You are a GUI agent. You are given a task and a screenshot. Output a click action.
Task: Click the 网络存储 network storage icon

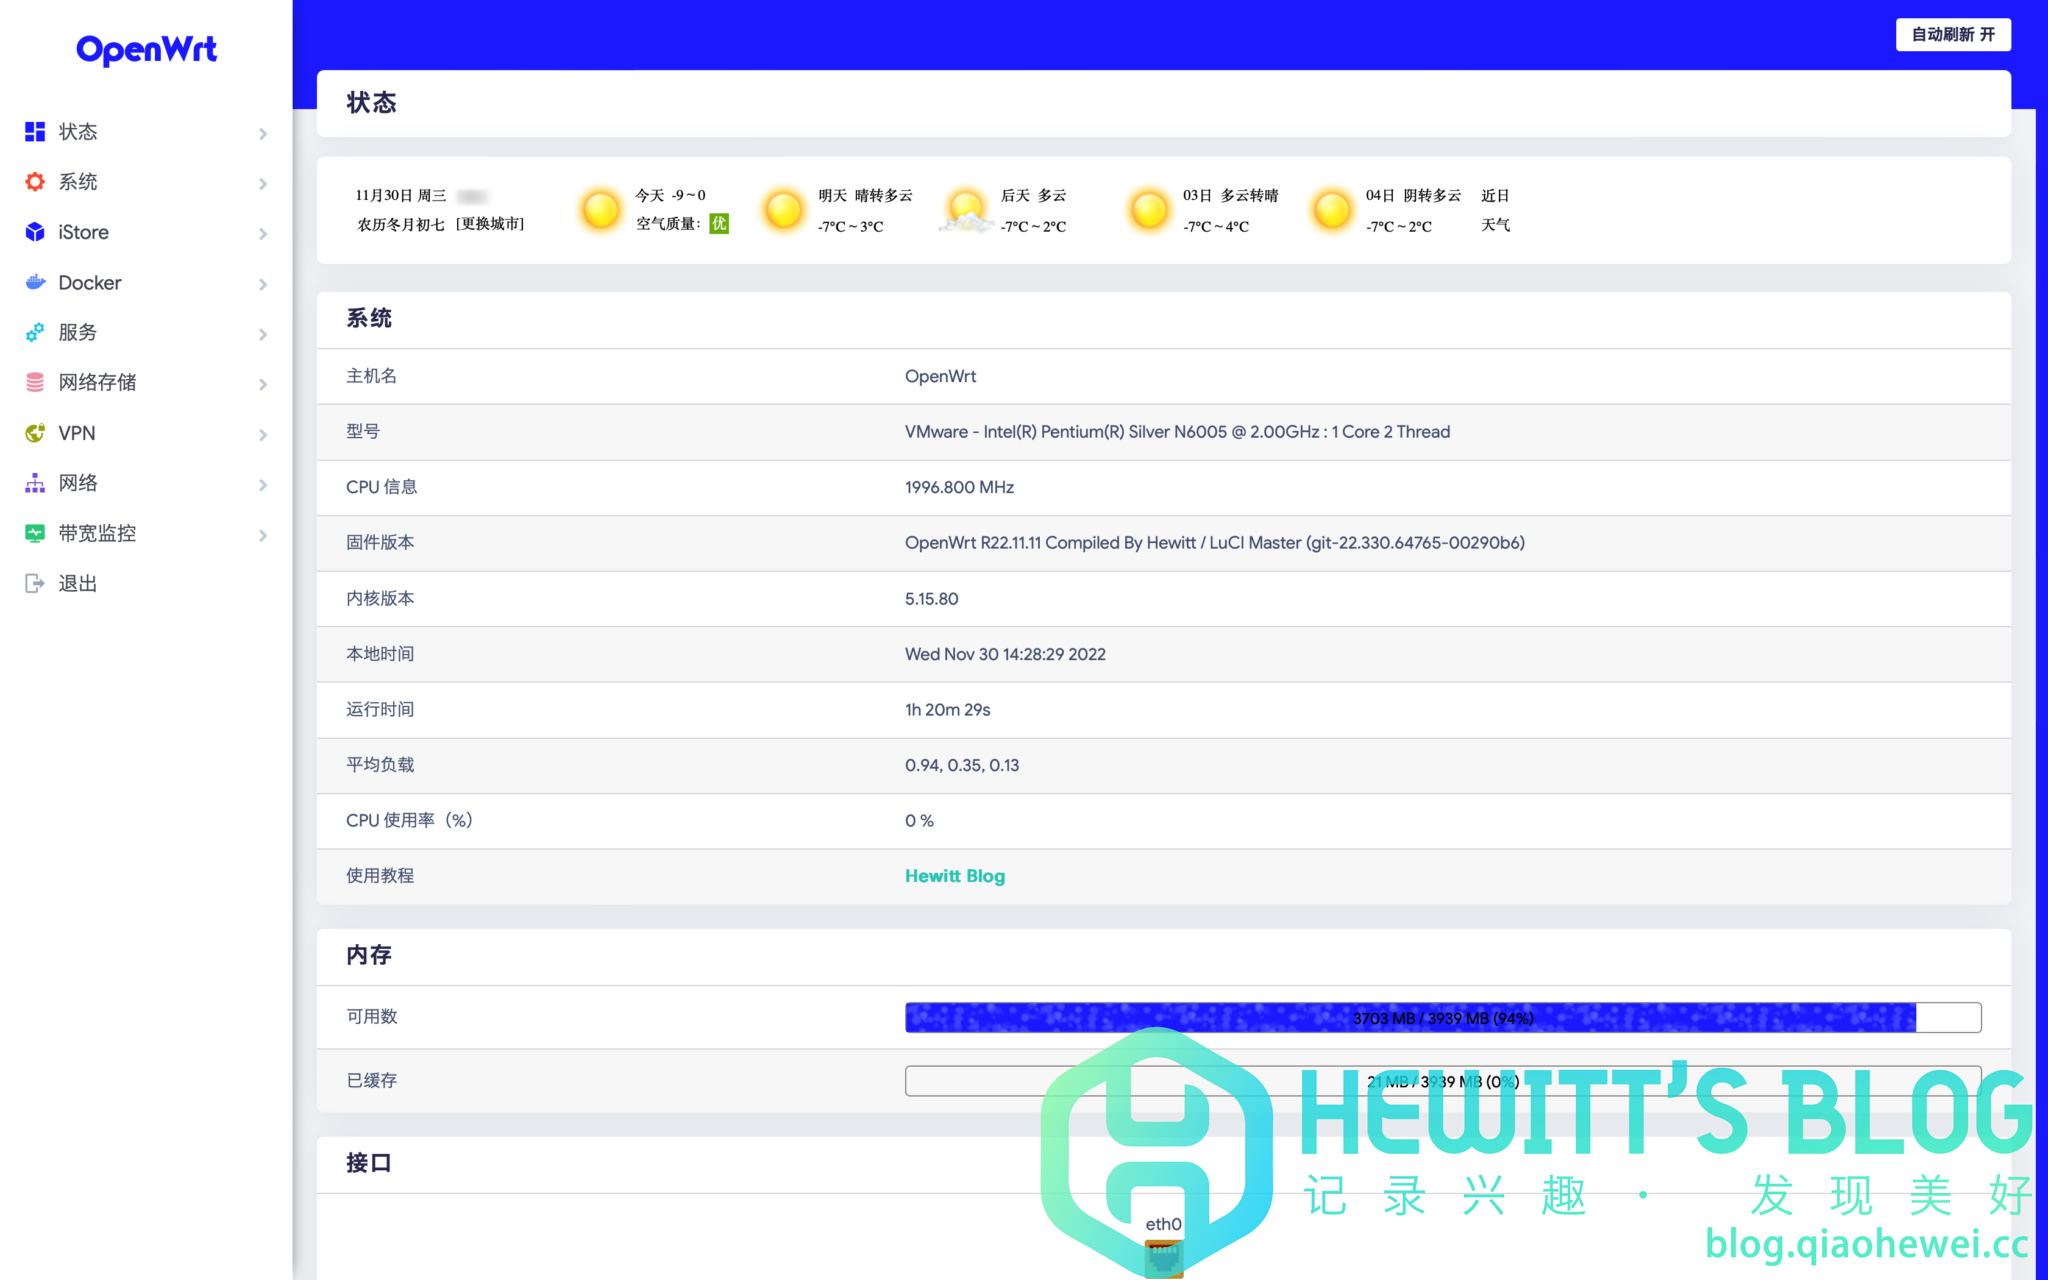click(x=34, y=382)
